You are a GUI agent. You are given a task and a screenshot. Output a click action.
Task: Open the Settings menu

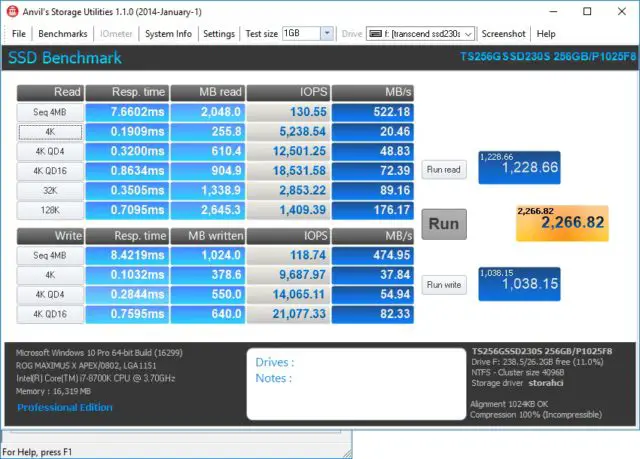click(x=219, y=34)
